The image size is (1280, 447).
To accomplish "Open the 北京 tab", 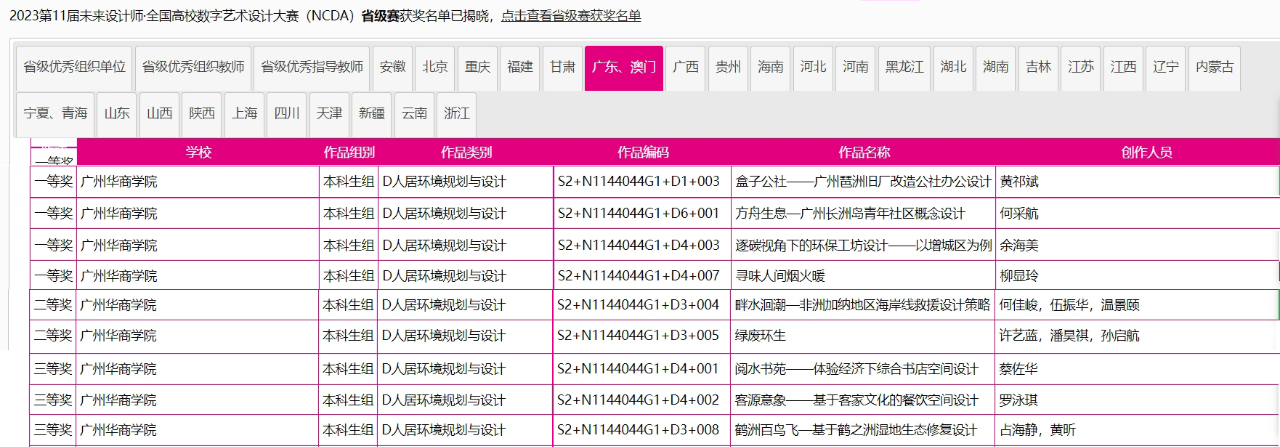I will pyautogui.click(x=435, y=68).
